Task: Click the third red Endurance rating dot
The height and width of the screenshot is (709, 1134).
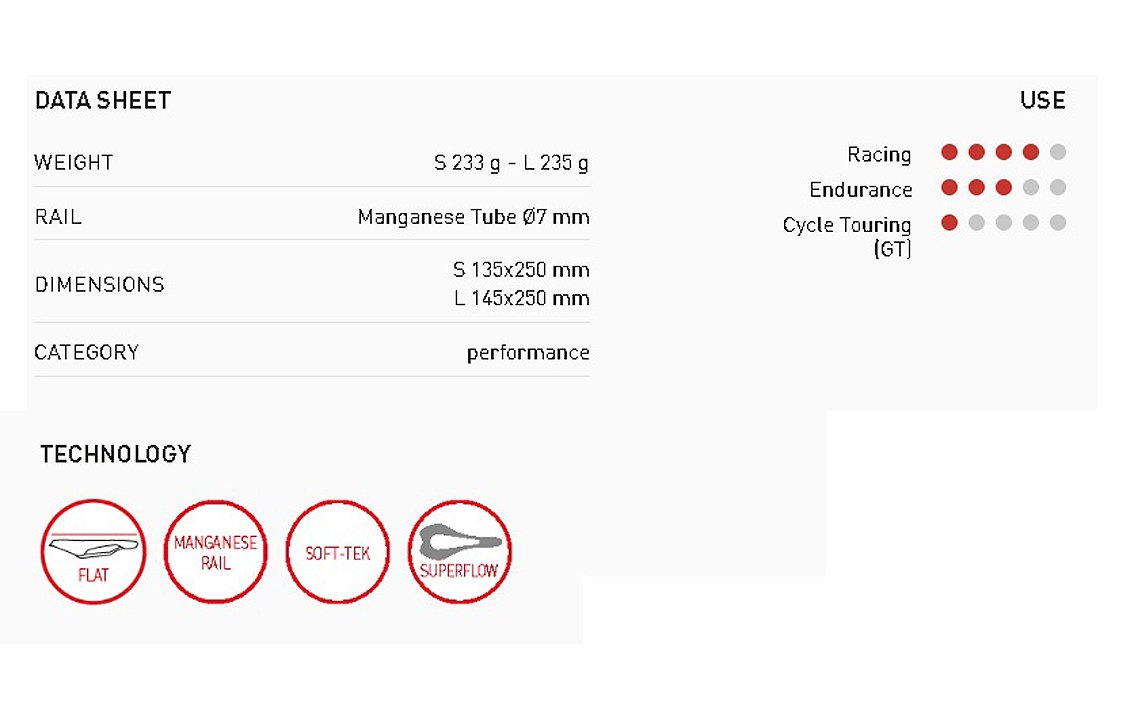Action: pyautogui.click(x=1004, y=188)
